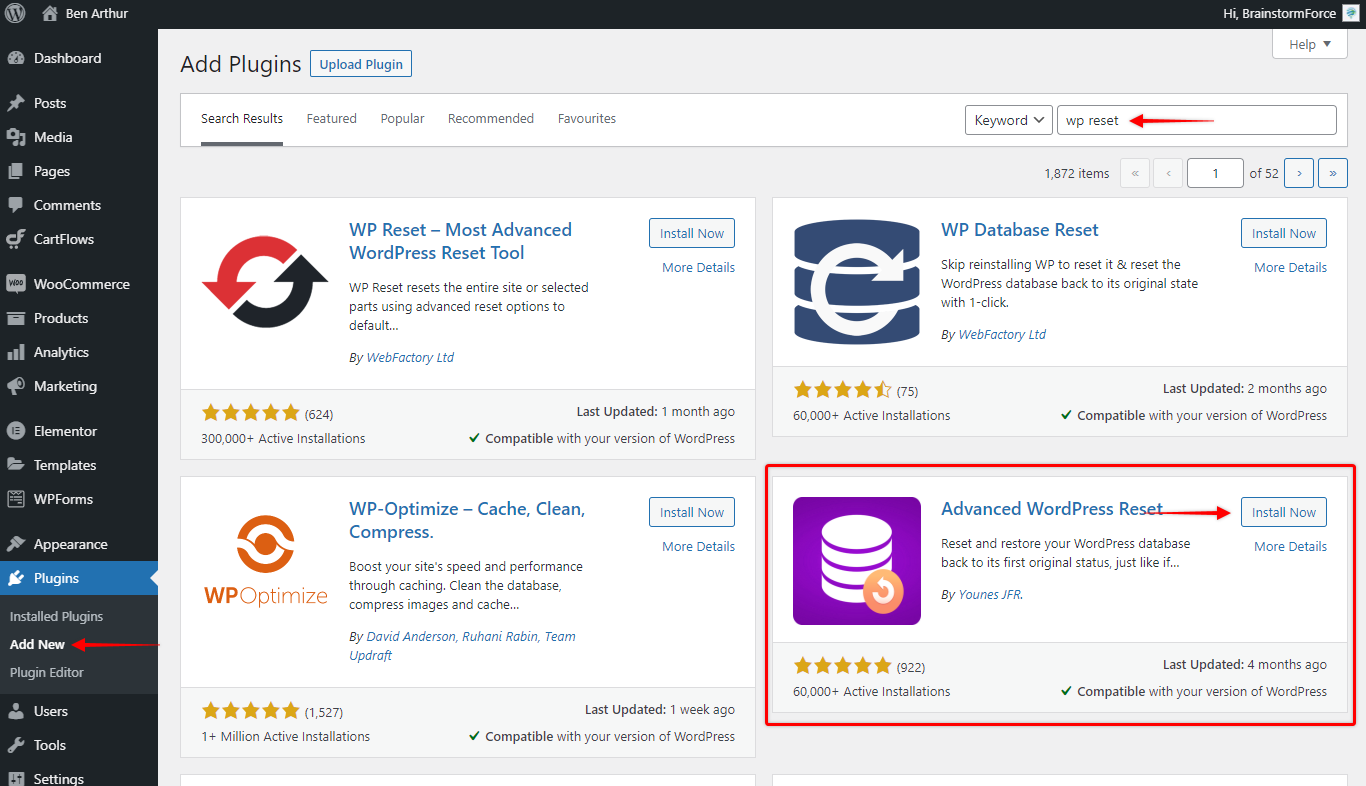Click the Marketing megaphone icon
Image resolution: width=1366 pixels, height=786 pixels.
pyautogui.click(x=15, y=386)
